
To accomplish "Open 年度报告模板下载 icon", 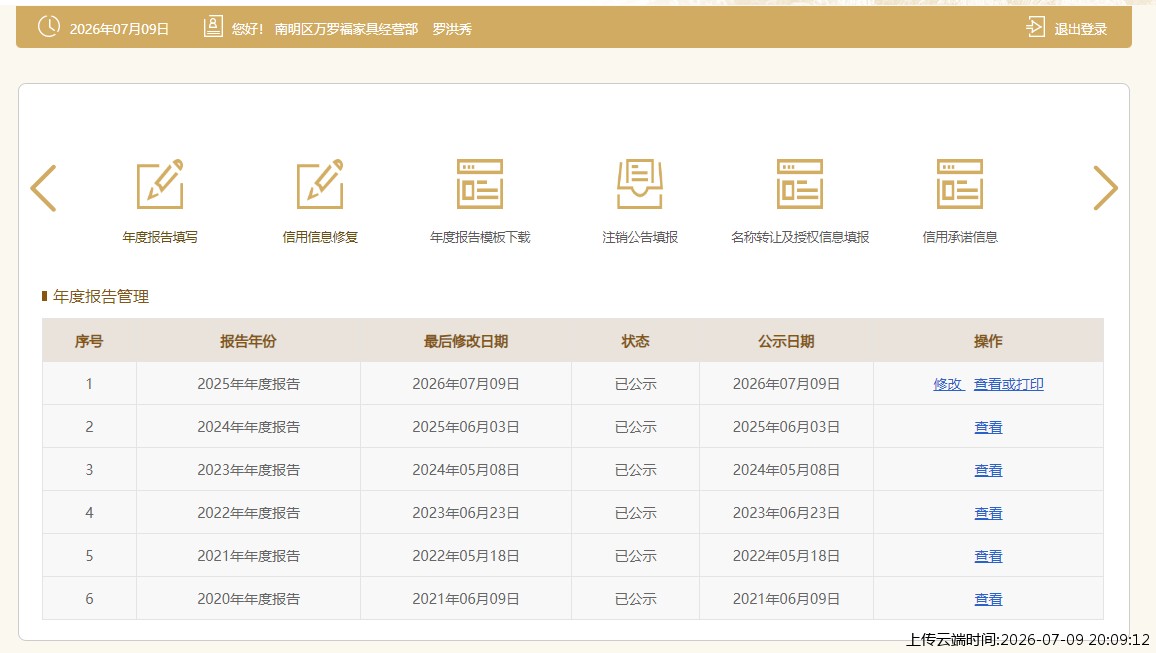I will pyautogui.click(x=480, y=184).
